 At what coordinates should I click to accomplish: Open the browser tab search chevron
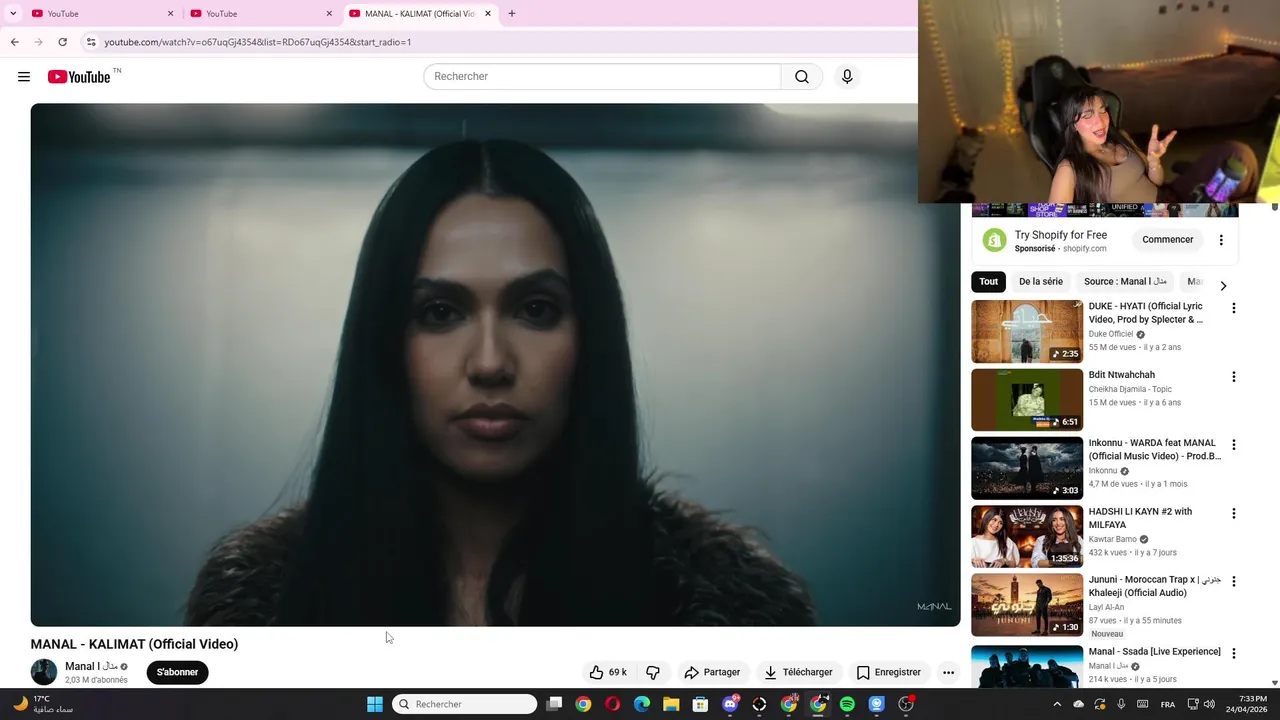tap(13, 13)
